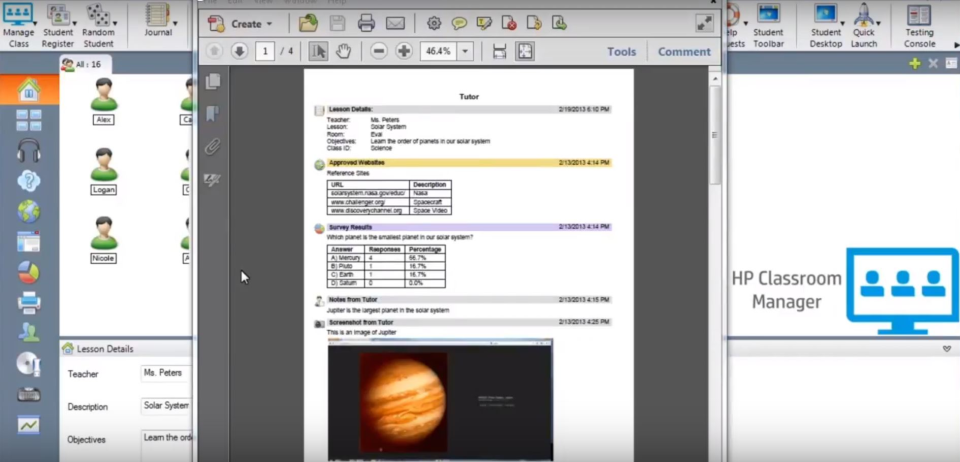The image size is (960, 462).
Task: Click the Random Student dice icon
Action: tap(98, 13)
